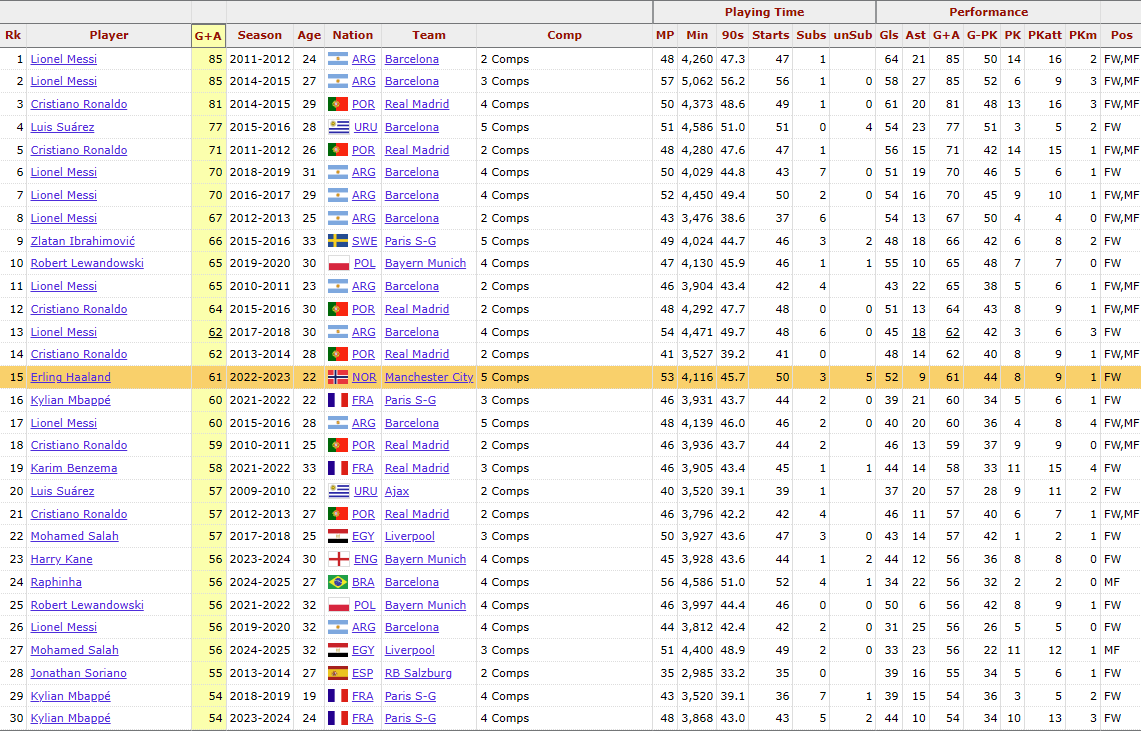Image resolution: width=1141 pixels, height=731 pixels.
Task: Open ENG nation link
Action: coord(365,559)
